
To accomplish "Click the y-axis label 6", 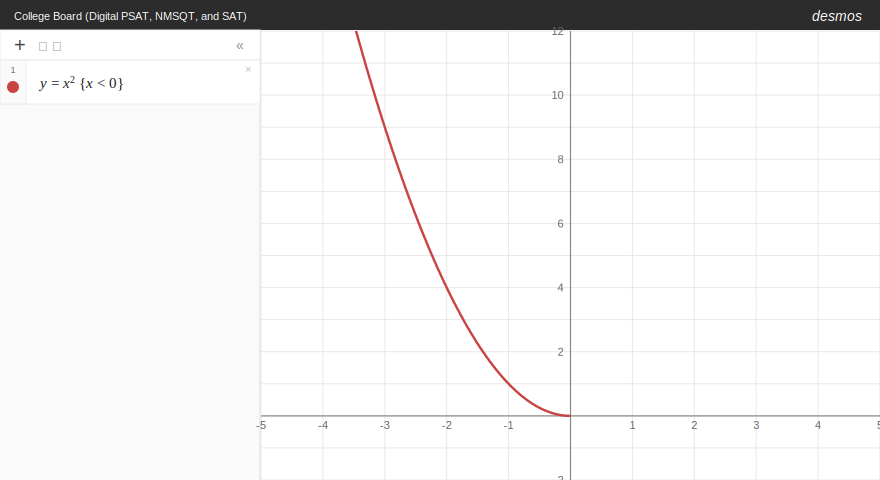I will point(560,223).
